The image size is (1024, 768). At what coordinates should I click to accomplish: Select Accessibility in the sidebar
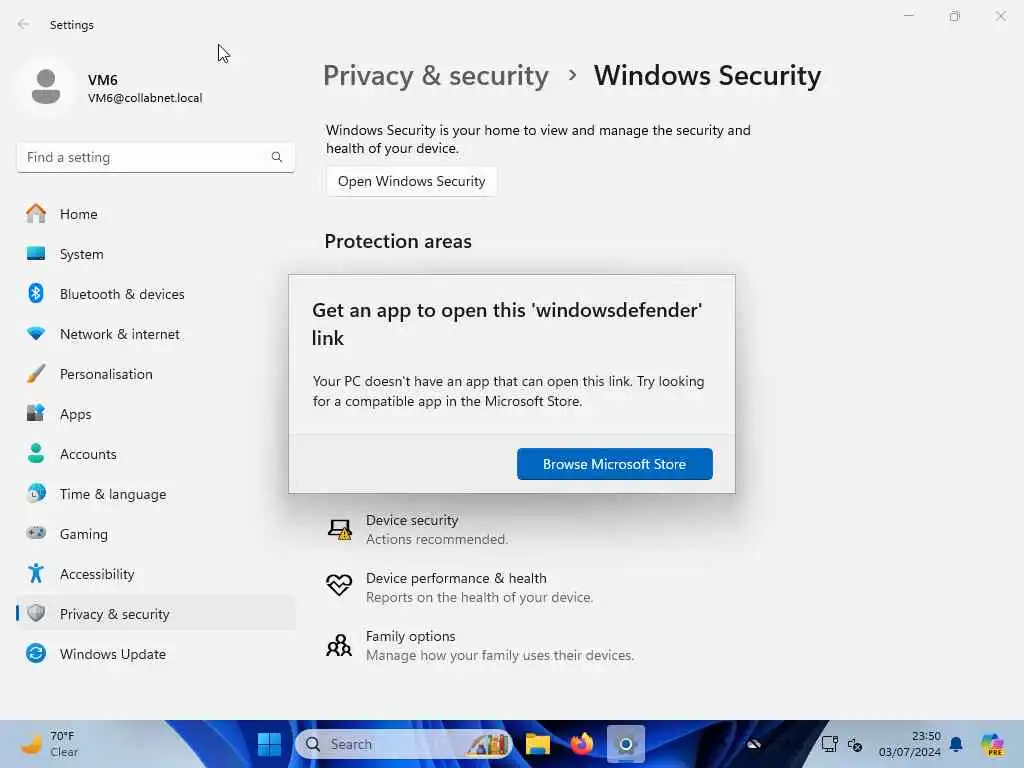(96, 574)
